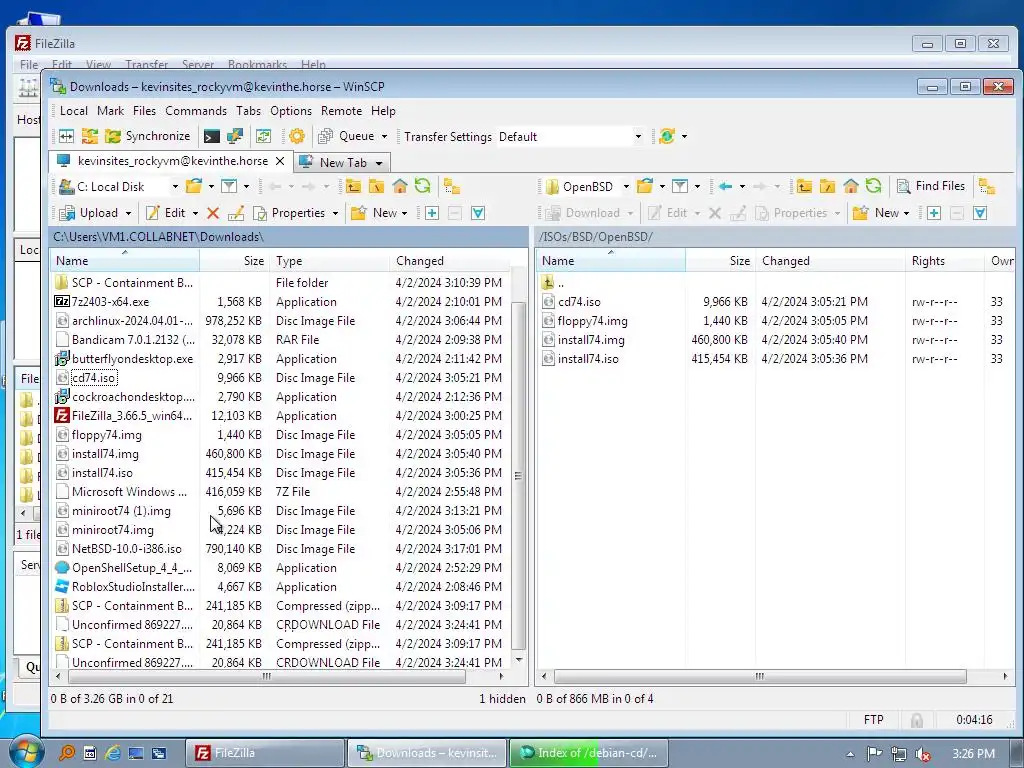Expand the Upload dropdown arrow

[128, 214]
